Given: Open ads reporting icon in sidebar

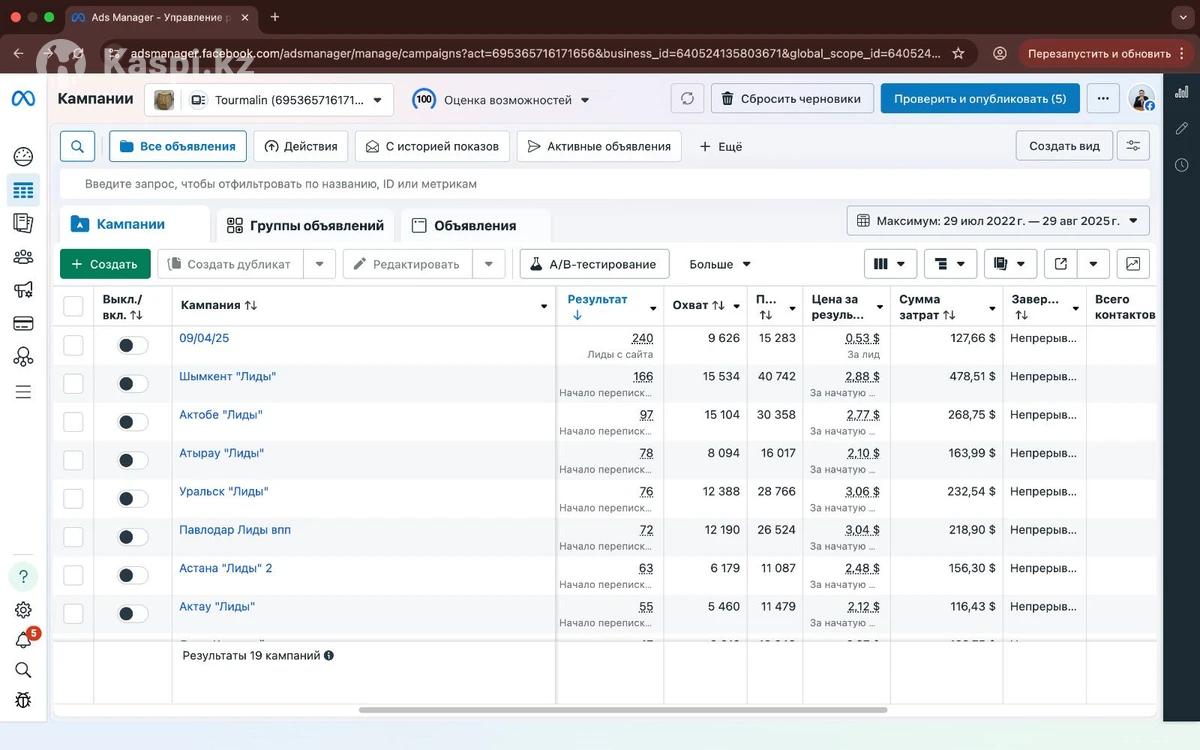Looking at the screenshot, I should point(23,223).
